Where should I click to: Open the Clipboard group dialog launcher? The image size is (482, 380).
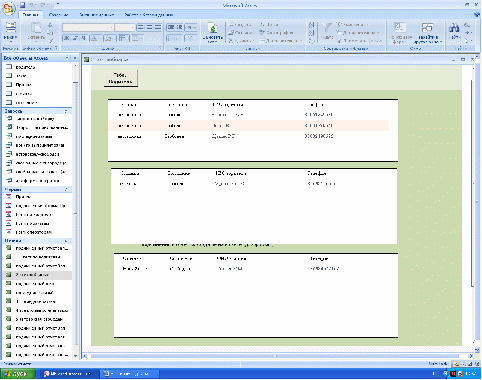56,48
